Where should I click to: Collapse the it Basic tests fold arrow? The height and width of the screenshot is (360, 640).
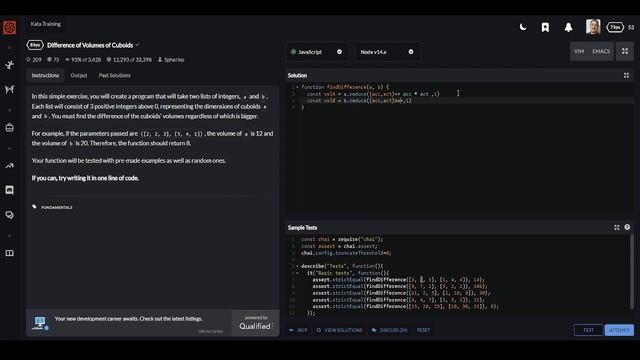tap(297, 273)
